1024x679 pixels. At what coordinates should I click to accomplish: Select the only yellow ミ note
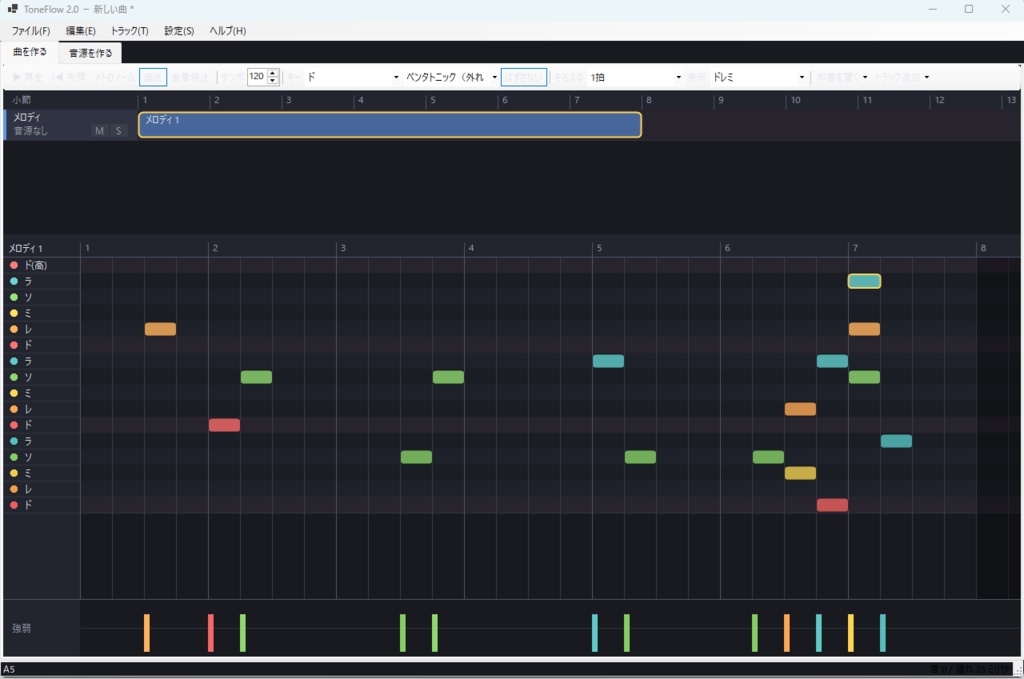tap(800, 473)
